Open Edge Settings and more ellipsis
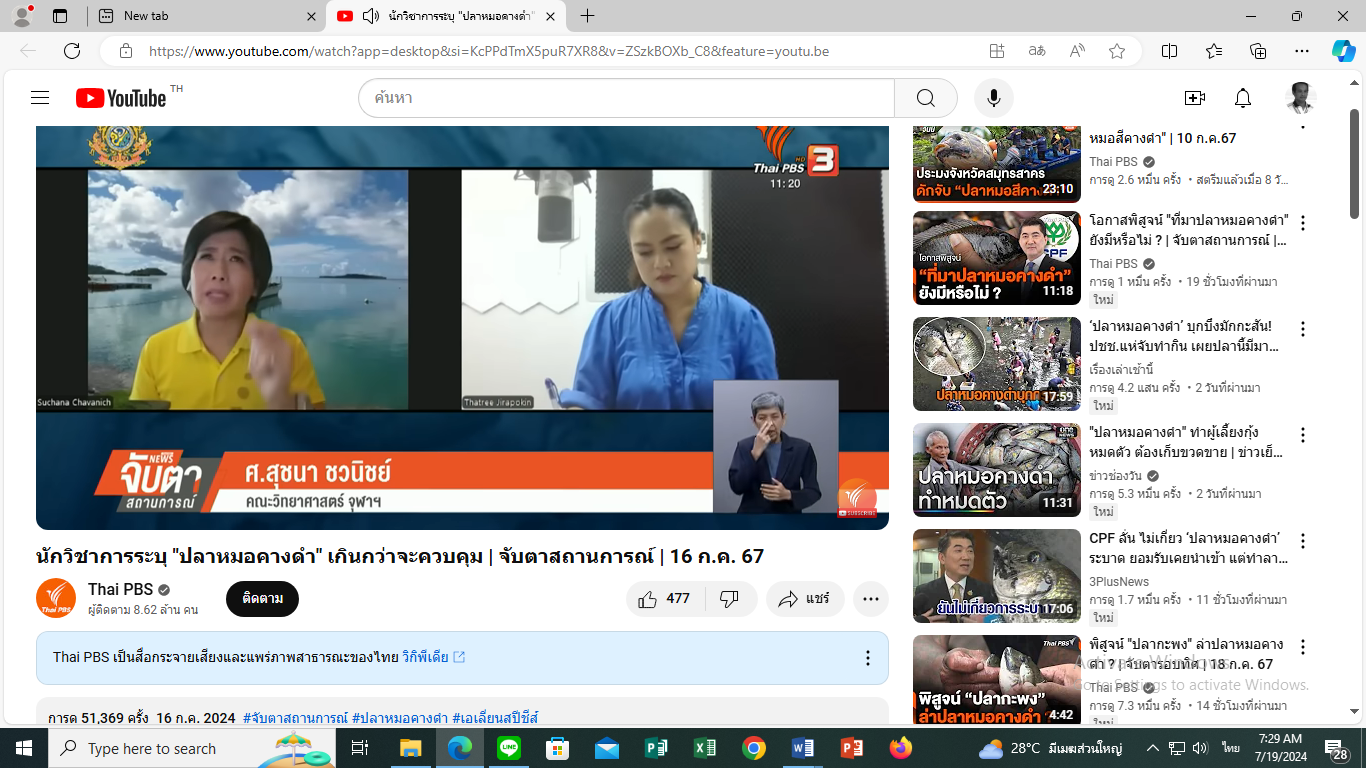Screen dimensions: 1366x768 1302,51
